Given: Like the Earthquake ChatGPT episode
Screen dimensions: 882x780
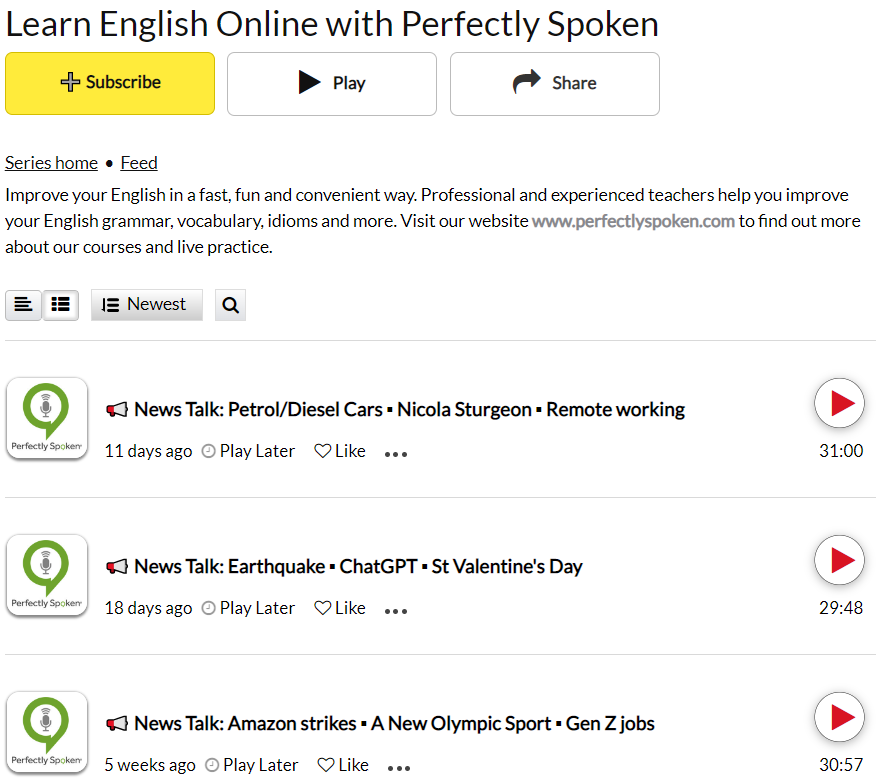Looking at the screenshot, I should point(340,608).
